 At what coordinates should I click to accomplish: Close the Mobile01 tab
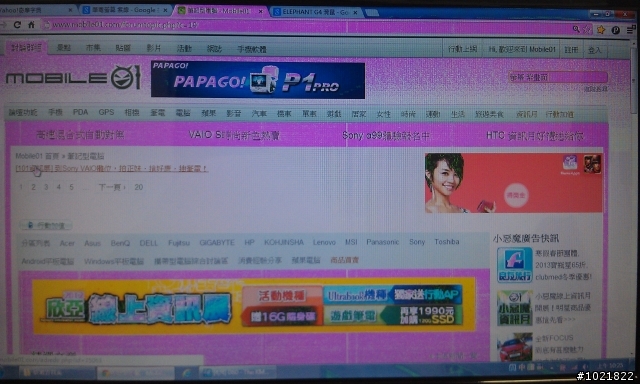coord(260,11)
